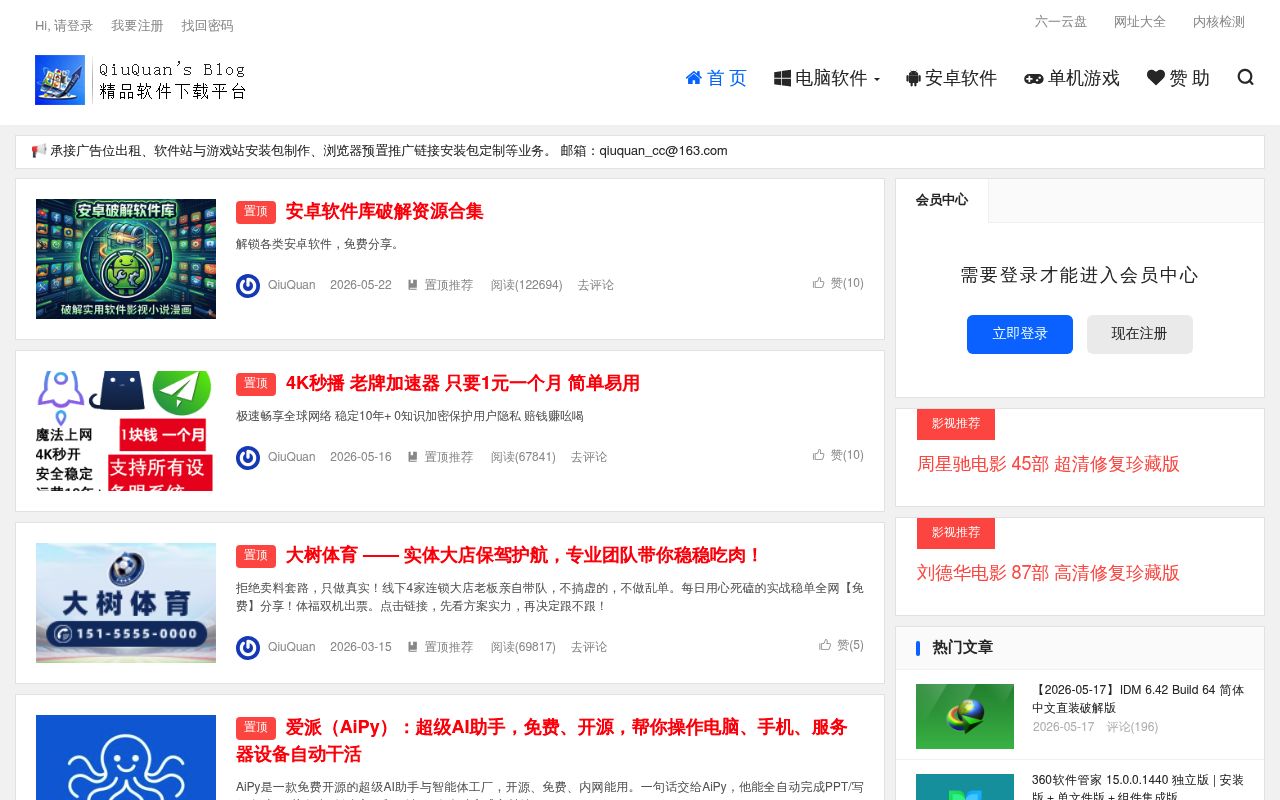Image resolution: width=1280 pixels, height=800 pixels.
Task: Like the 大树体育 post
Action: click(841, 645)
